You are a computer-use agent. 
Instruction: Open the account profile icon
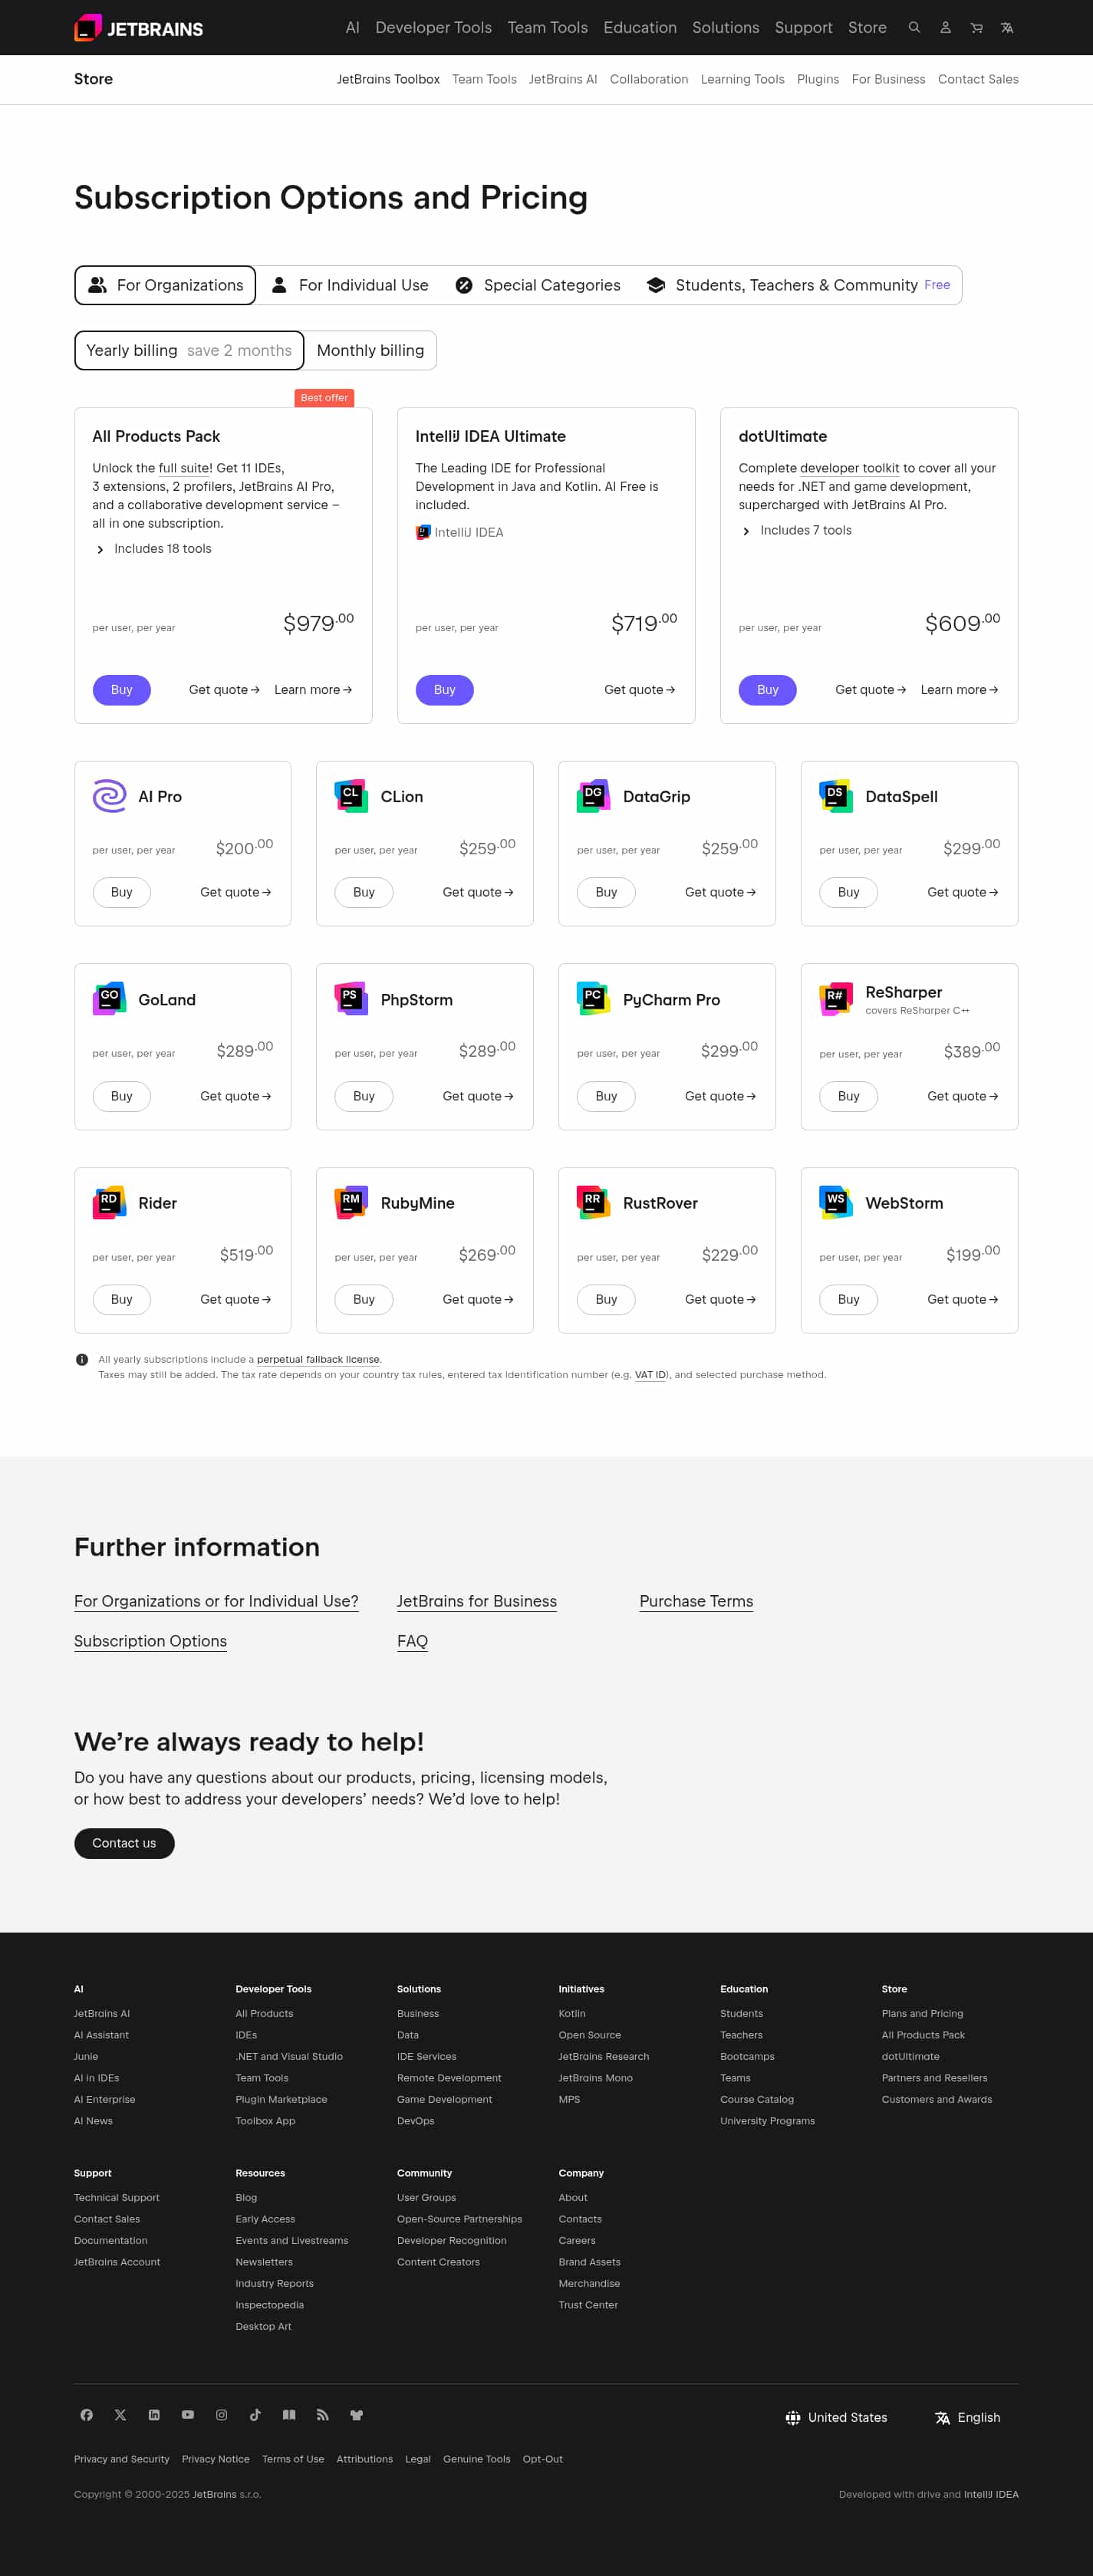pyautogui.click(x=945, y=28)
